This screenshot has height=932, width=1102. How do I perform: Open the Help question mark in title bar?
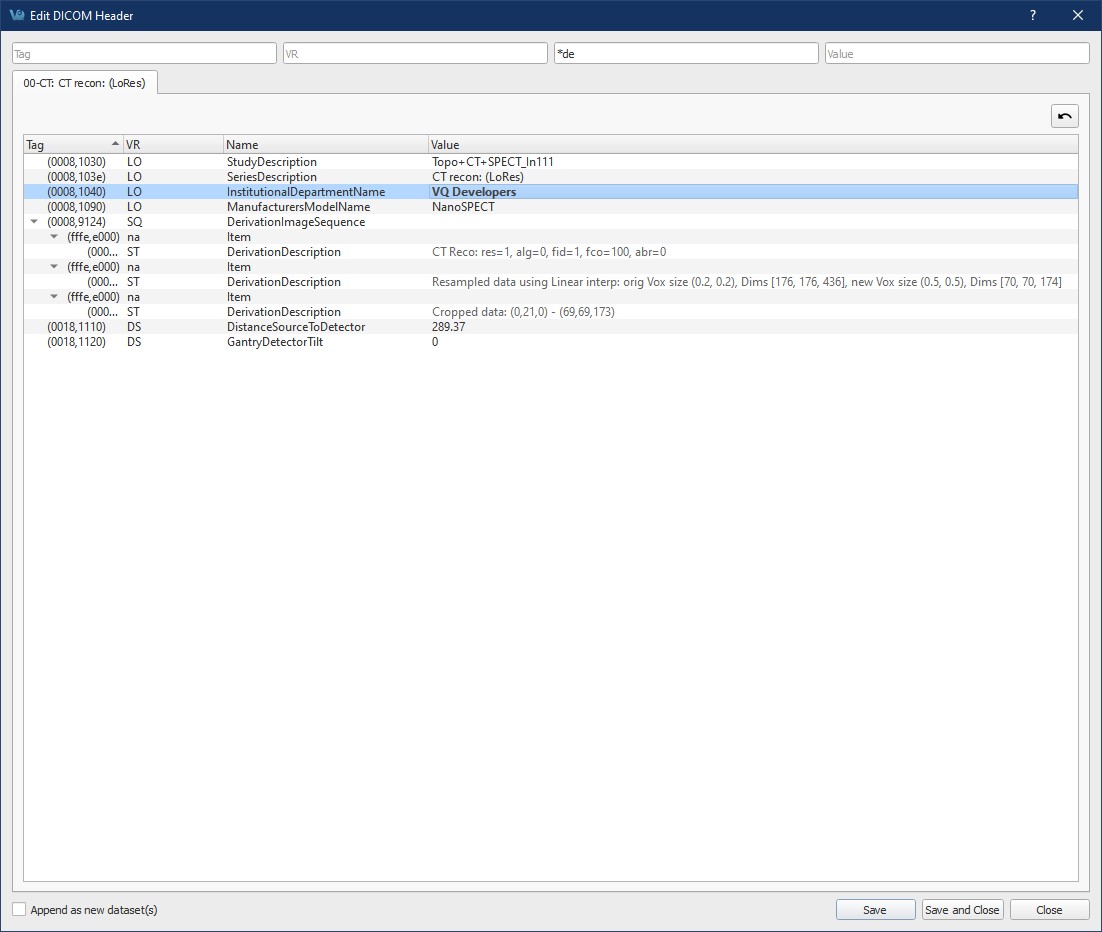click(1031, 15)
